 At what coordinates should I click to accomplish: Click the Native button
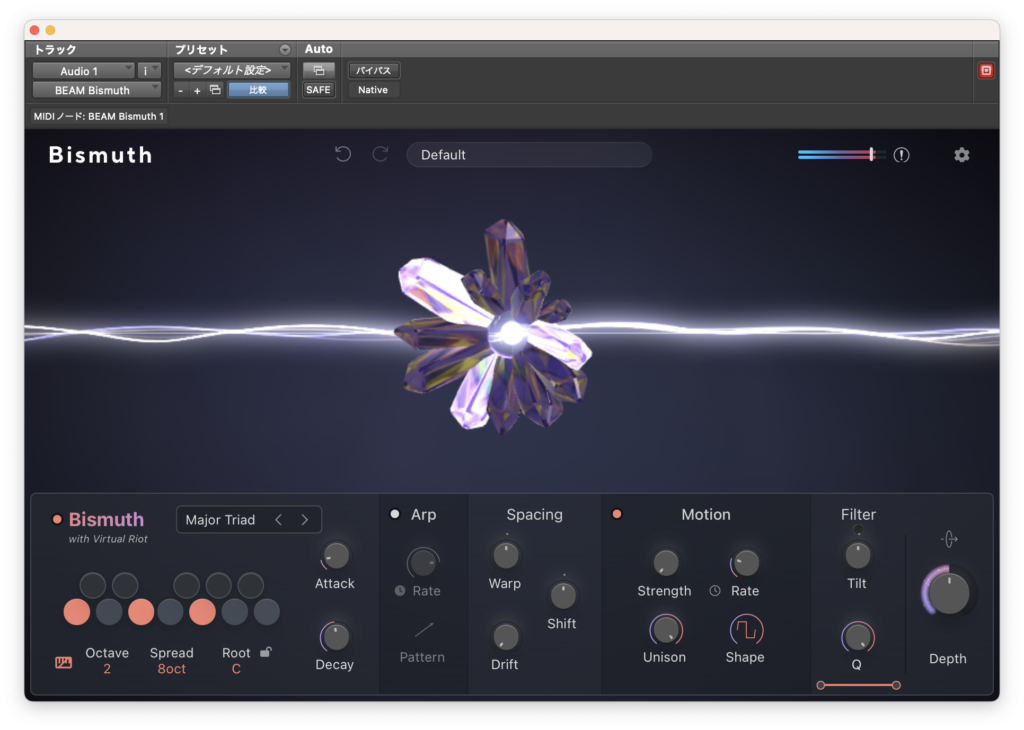tap(373, 89)
